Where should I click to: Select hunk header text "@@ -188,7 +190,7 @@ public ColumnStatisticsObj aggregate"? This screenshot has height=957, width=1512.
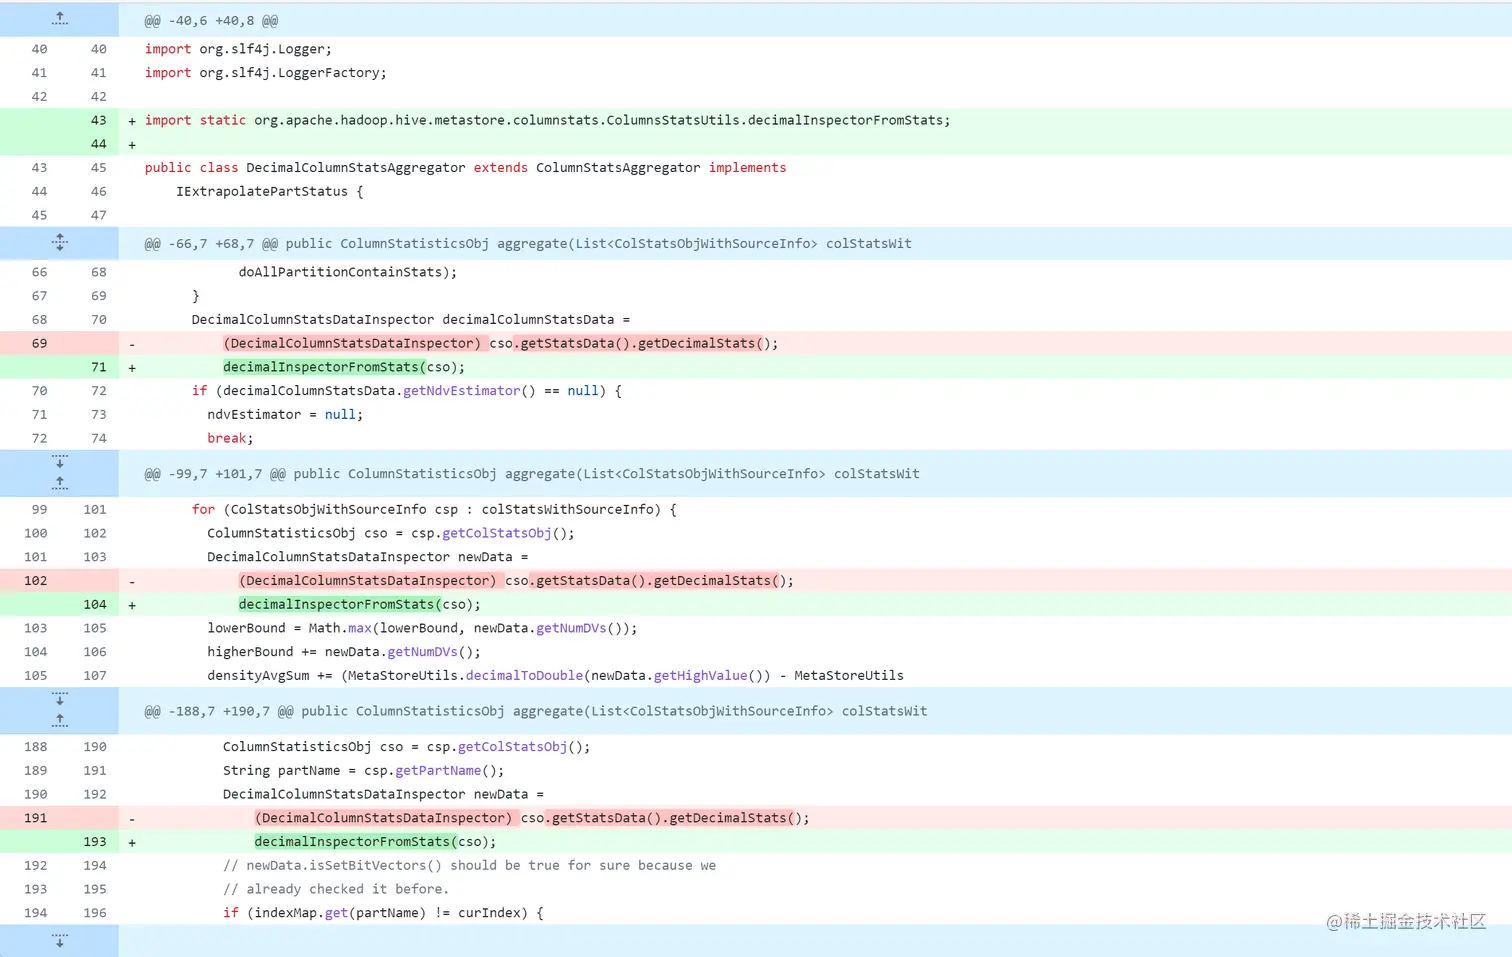pos(536,711)
